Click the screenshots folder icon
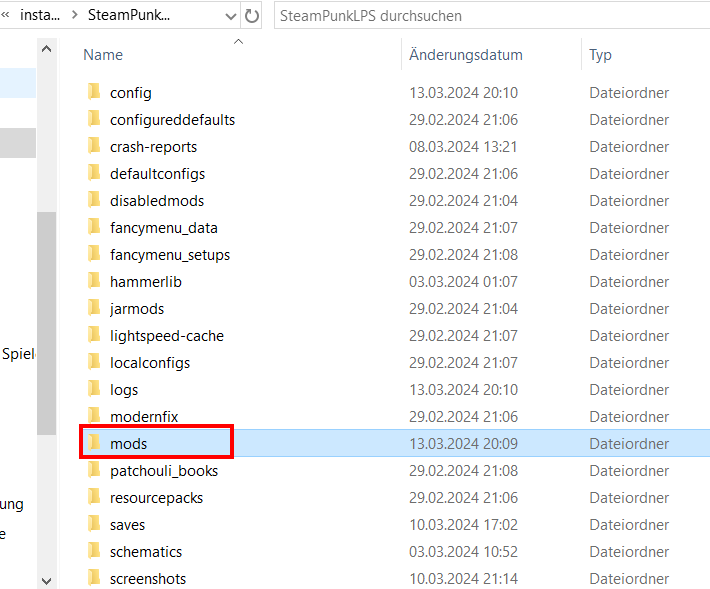 (x=94, y=578)
